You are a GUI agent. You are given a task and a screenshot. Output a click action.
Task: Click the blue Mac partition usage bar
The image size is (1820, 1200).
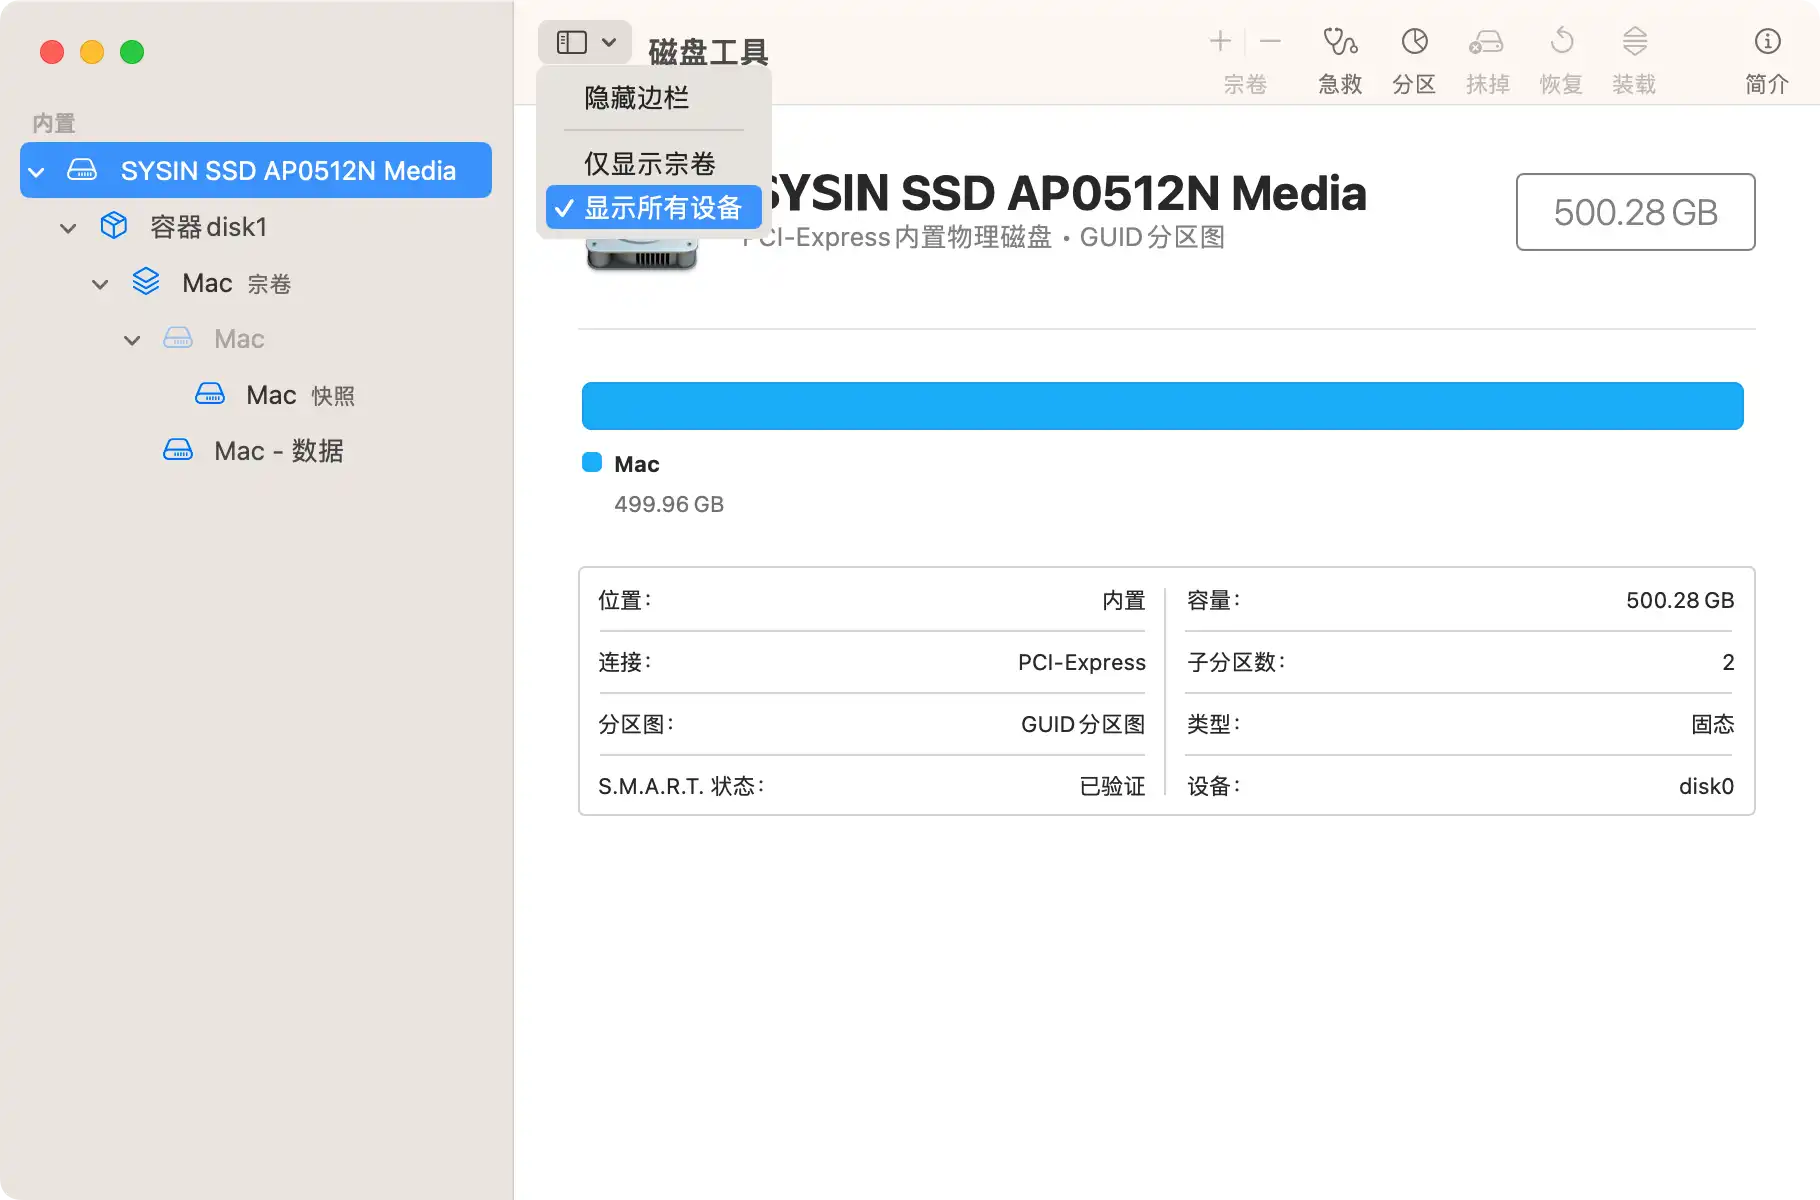(1160, 405)
